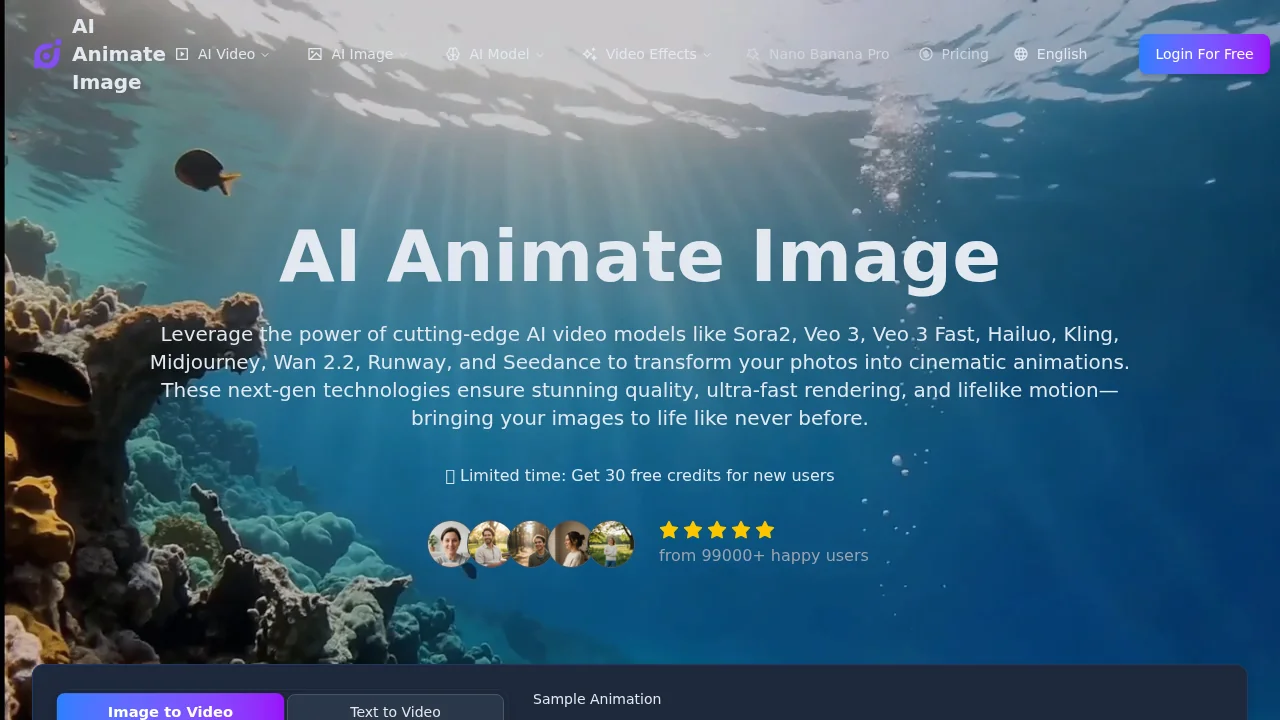Open the Video Effects dropdown
Screen dimensions: 1280x720
coord(651,54)
